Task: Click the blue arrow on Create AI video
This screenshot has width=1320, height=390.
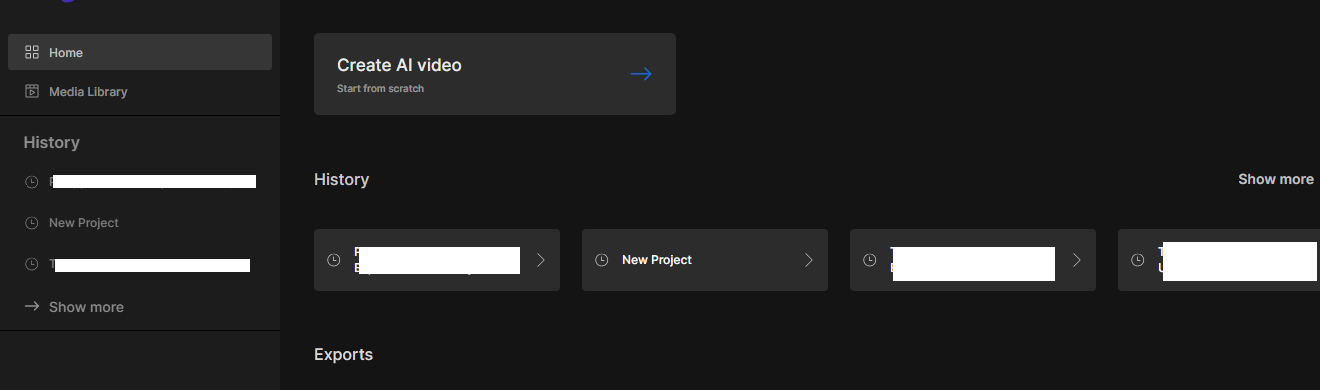Action: [x=641, y=74]
